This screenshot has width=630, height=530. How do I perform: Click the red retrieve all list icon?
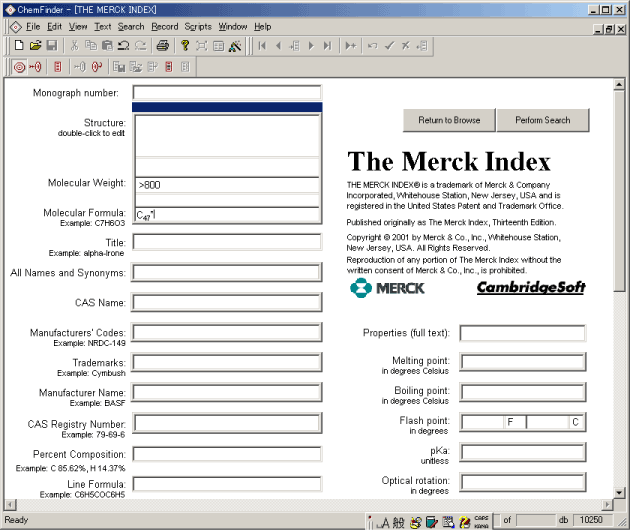57,67
